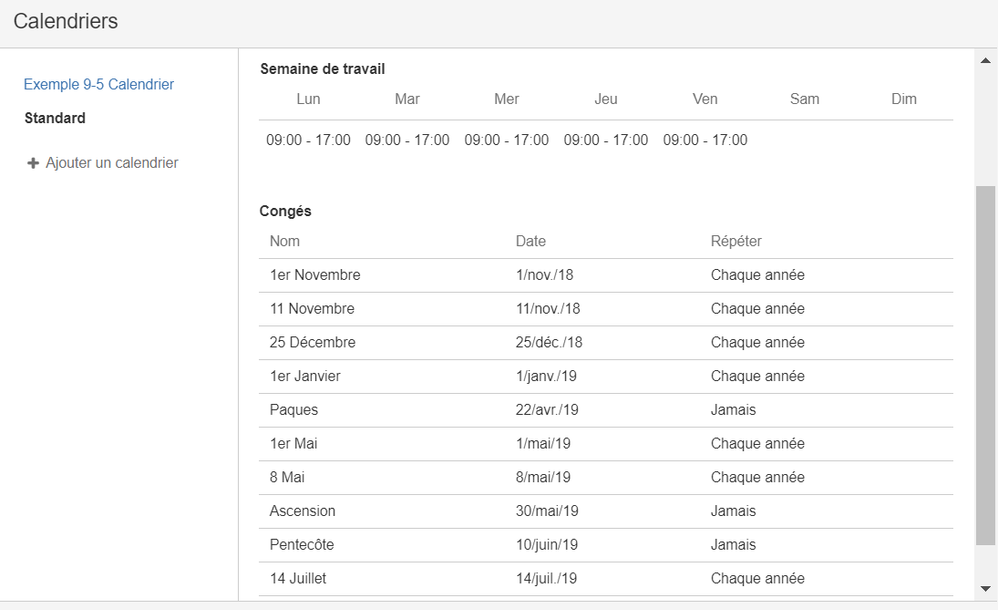Select the Standard calendar in sidebar
This screenshot has height=610, width=998.
[55, 118]
